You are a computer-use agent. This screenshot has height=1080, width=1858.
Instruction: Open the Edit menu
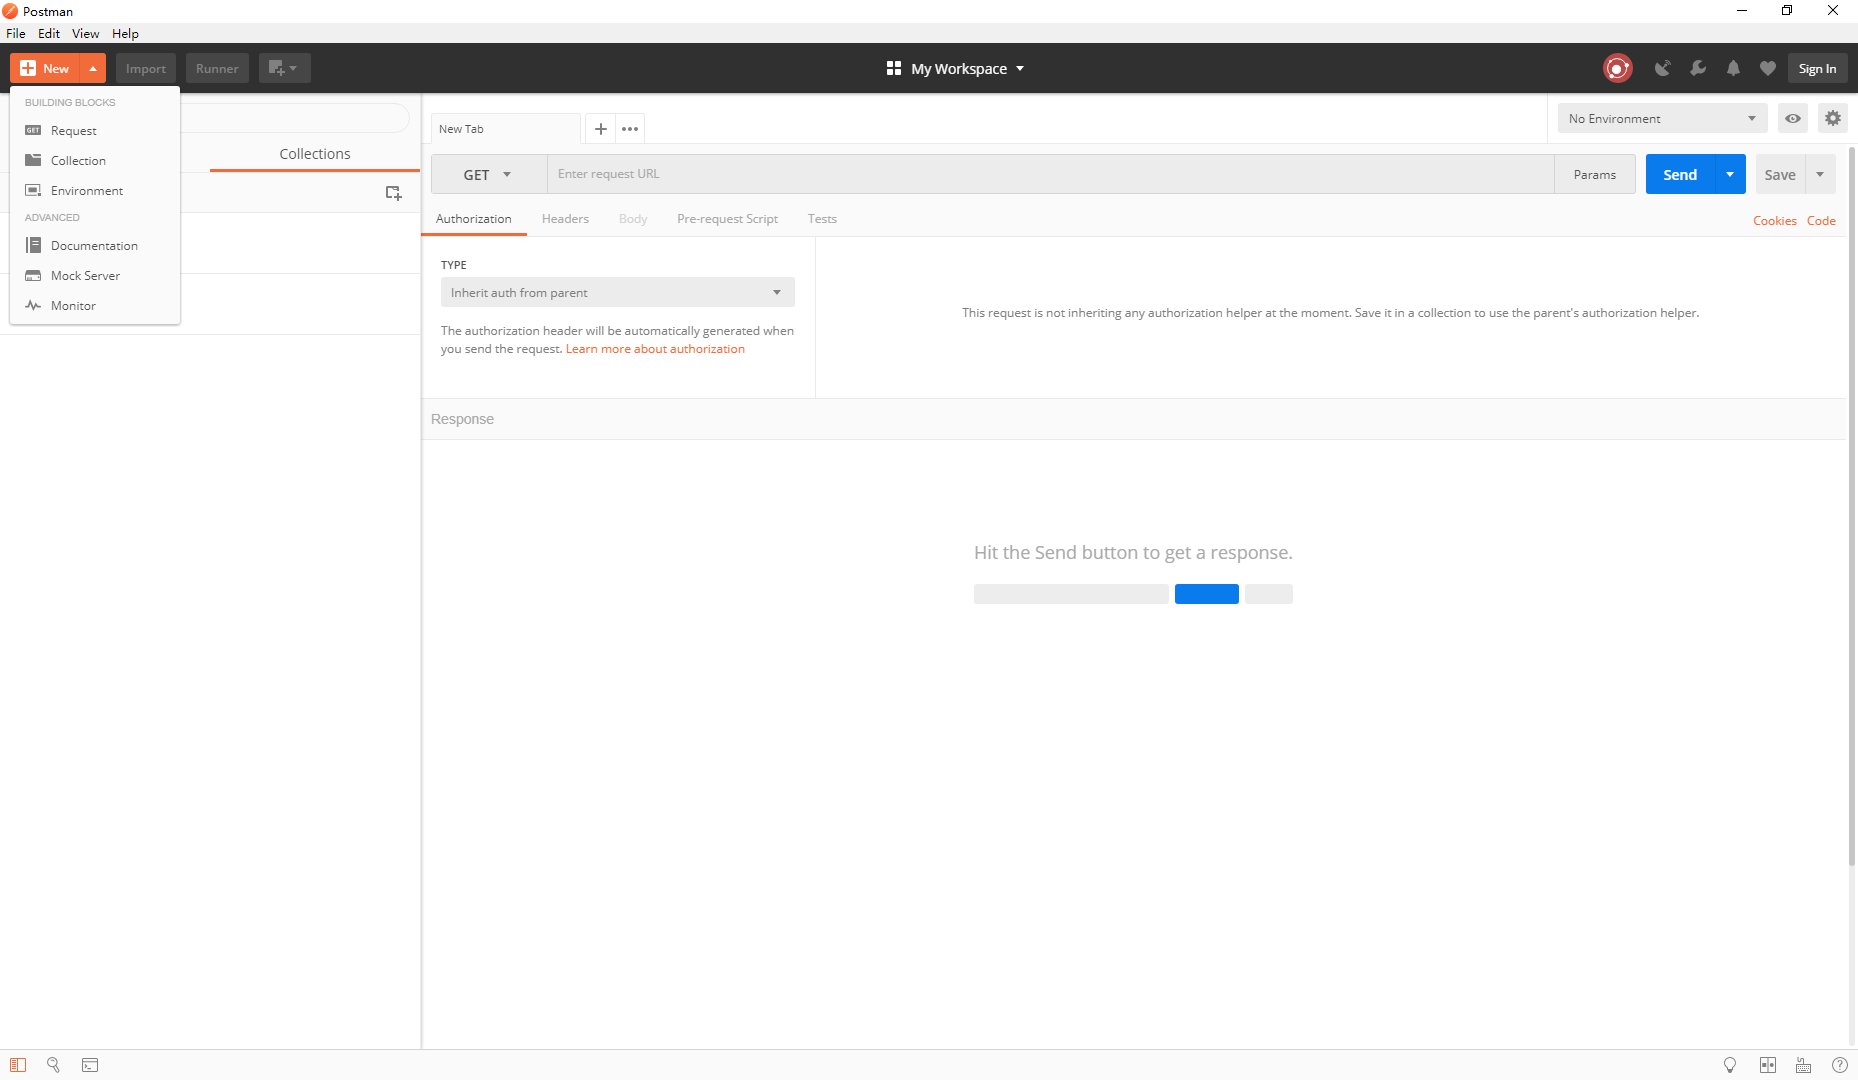pyautogui.click(x=49, y=33)
